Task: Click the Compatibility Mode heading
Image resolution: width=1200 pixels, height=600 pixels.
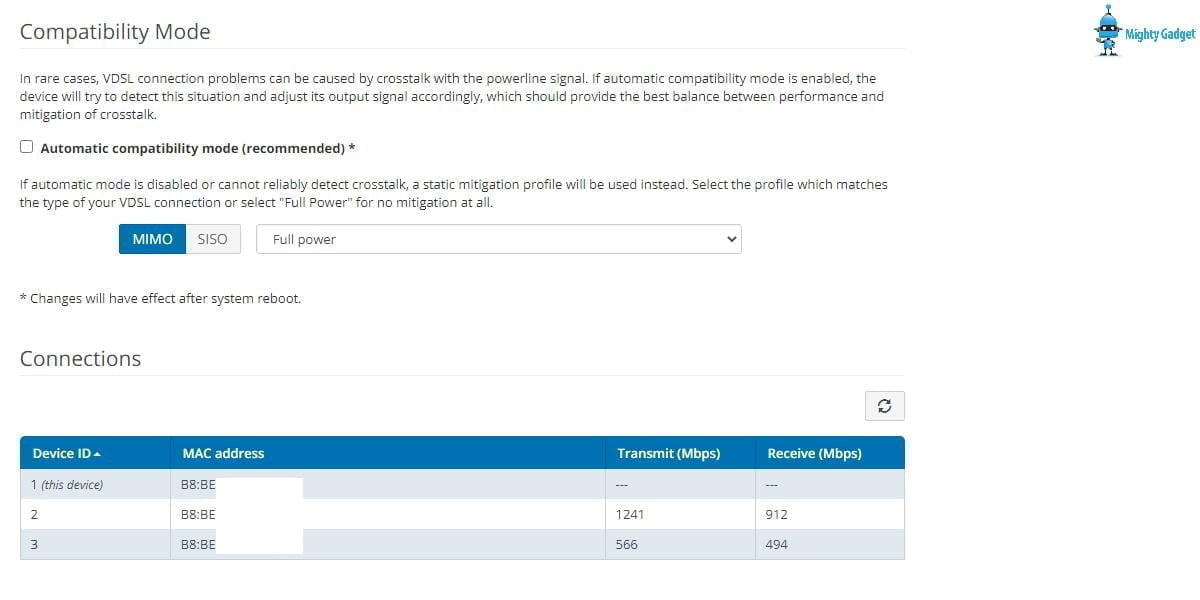Action: click(x=115, y=32)
